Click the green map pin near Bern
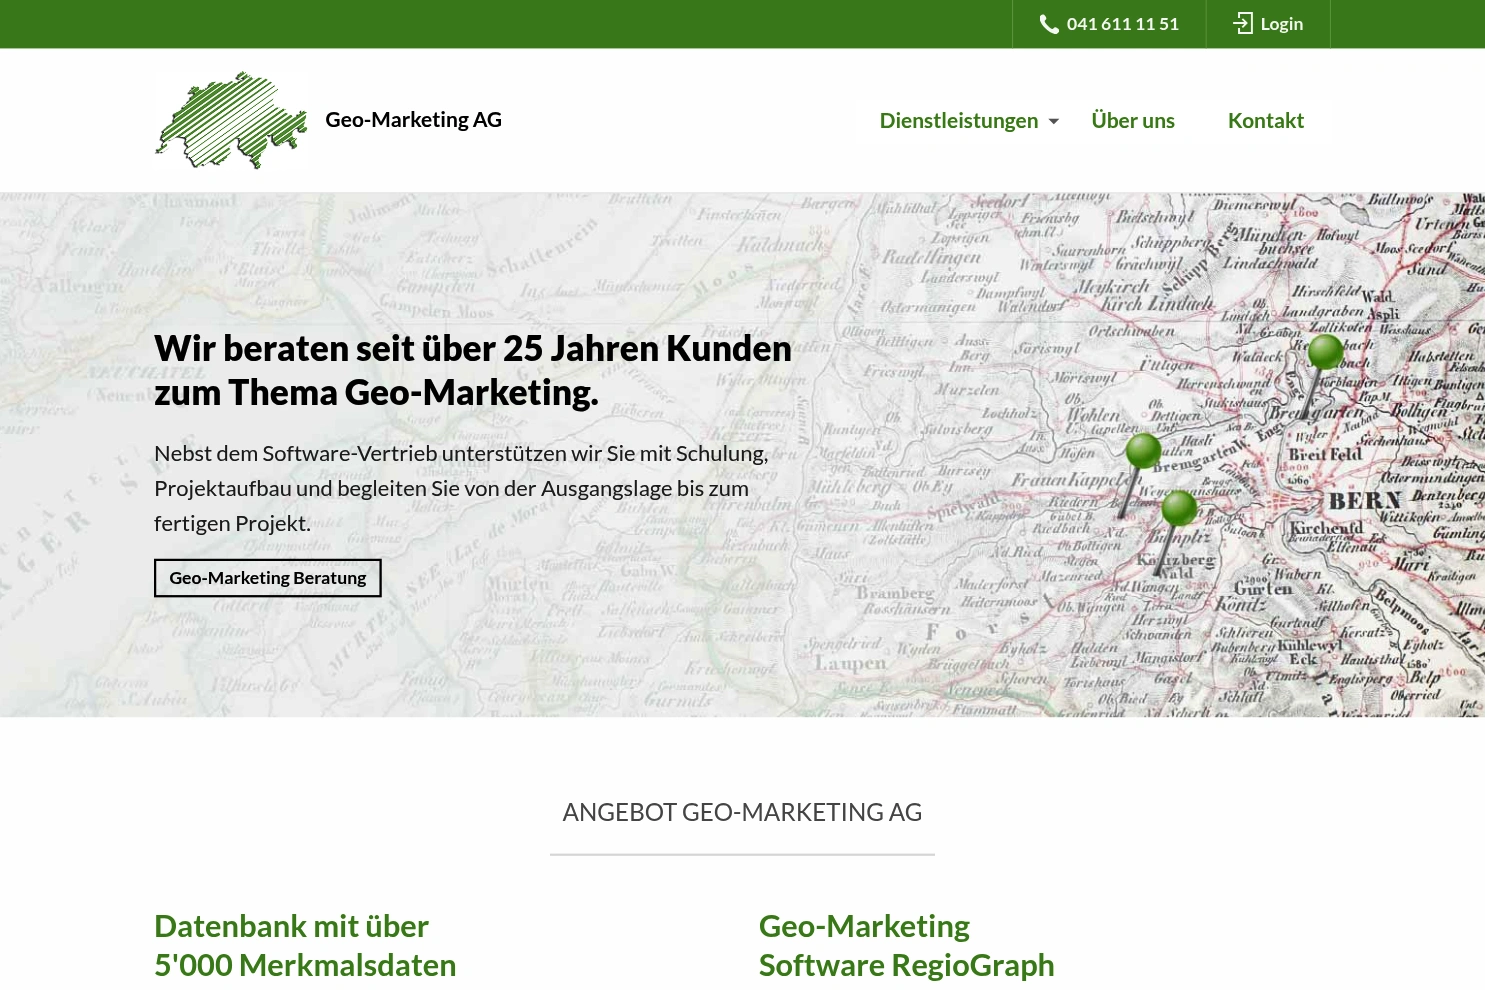 click(x=1180, y=508)
